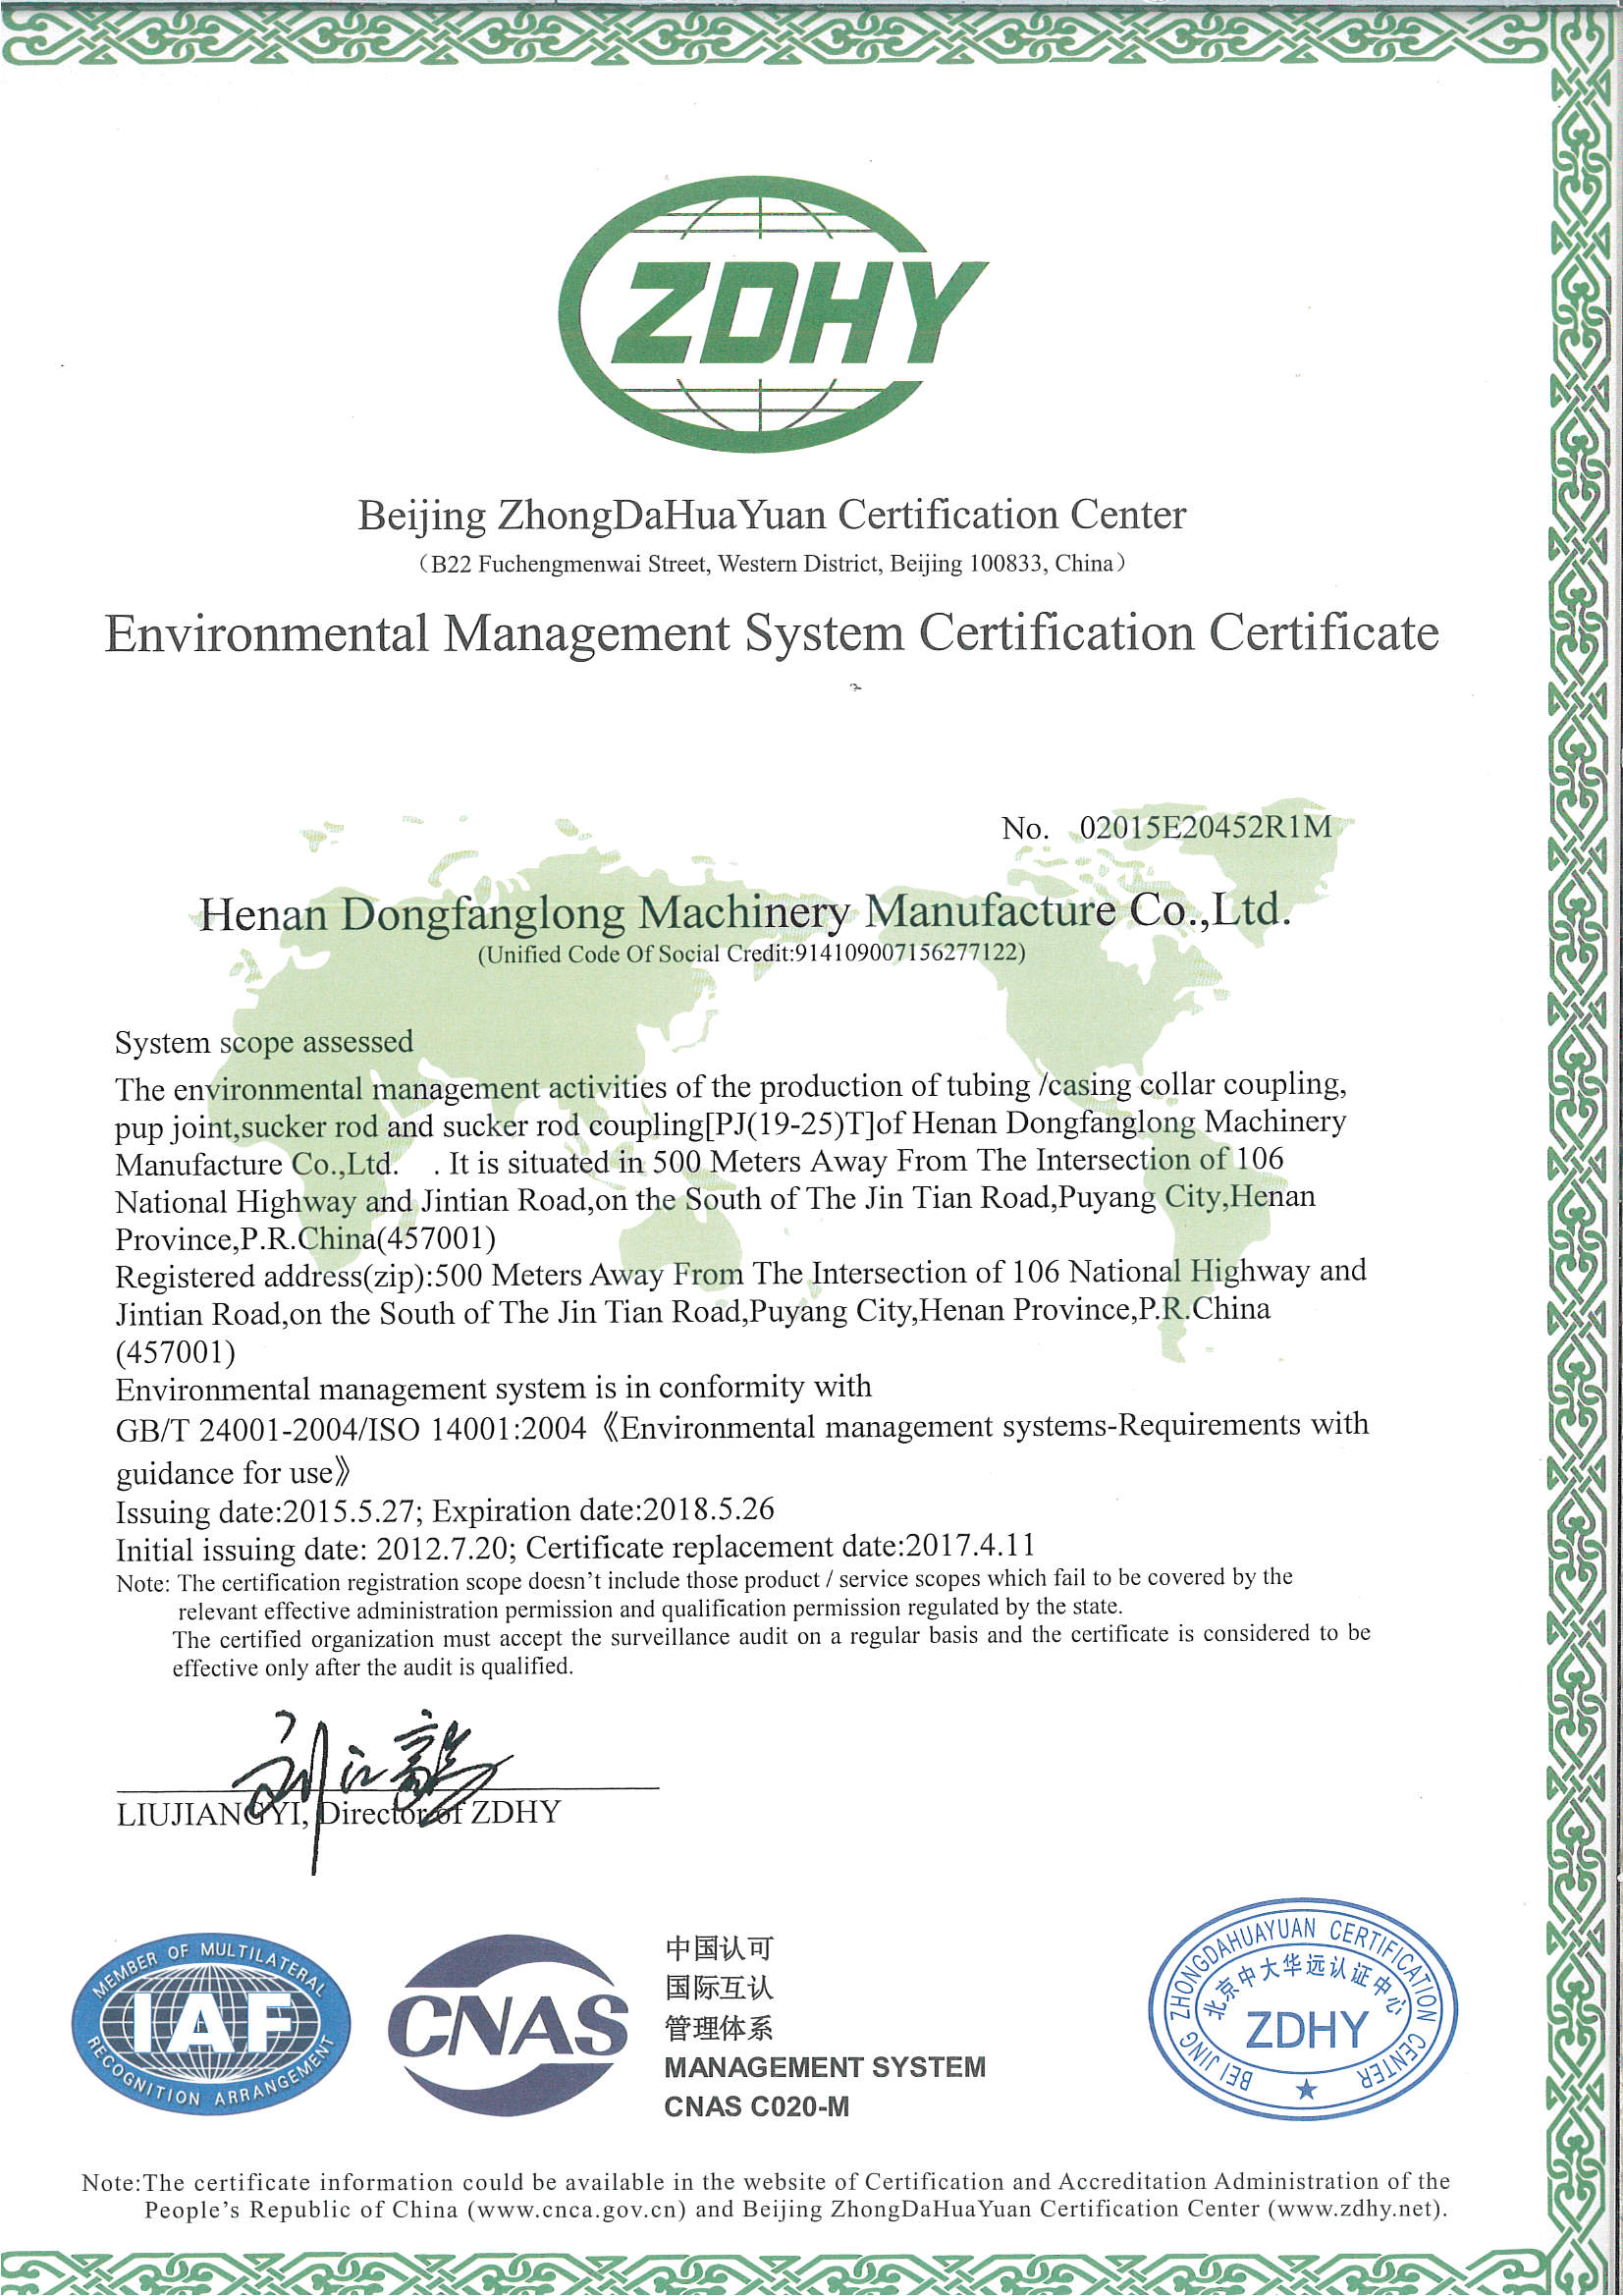Click the CNAS accreditation logo
The height and width of the screenshot is (2296, 1623).
(x=508, y=2024)
